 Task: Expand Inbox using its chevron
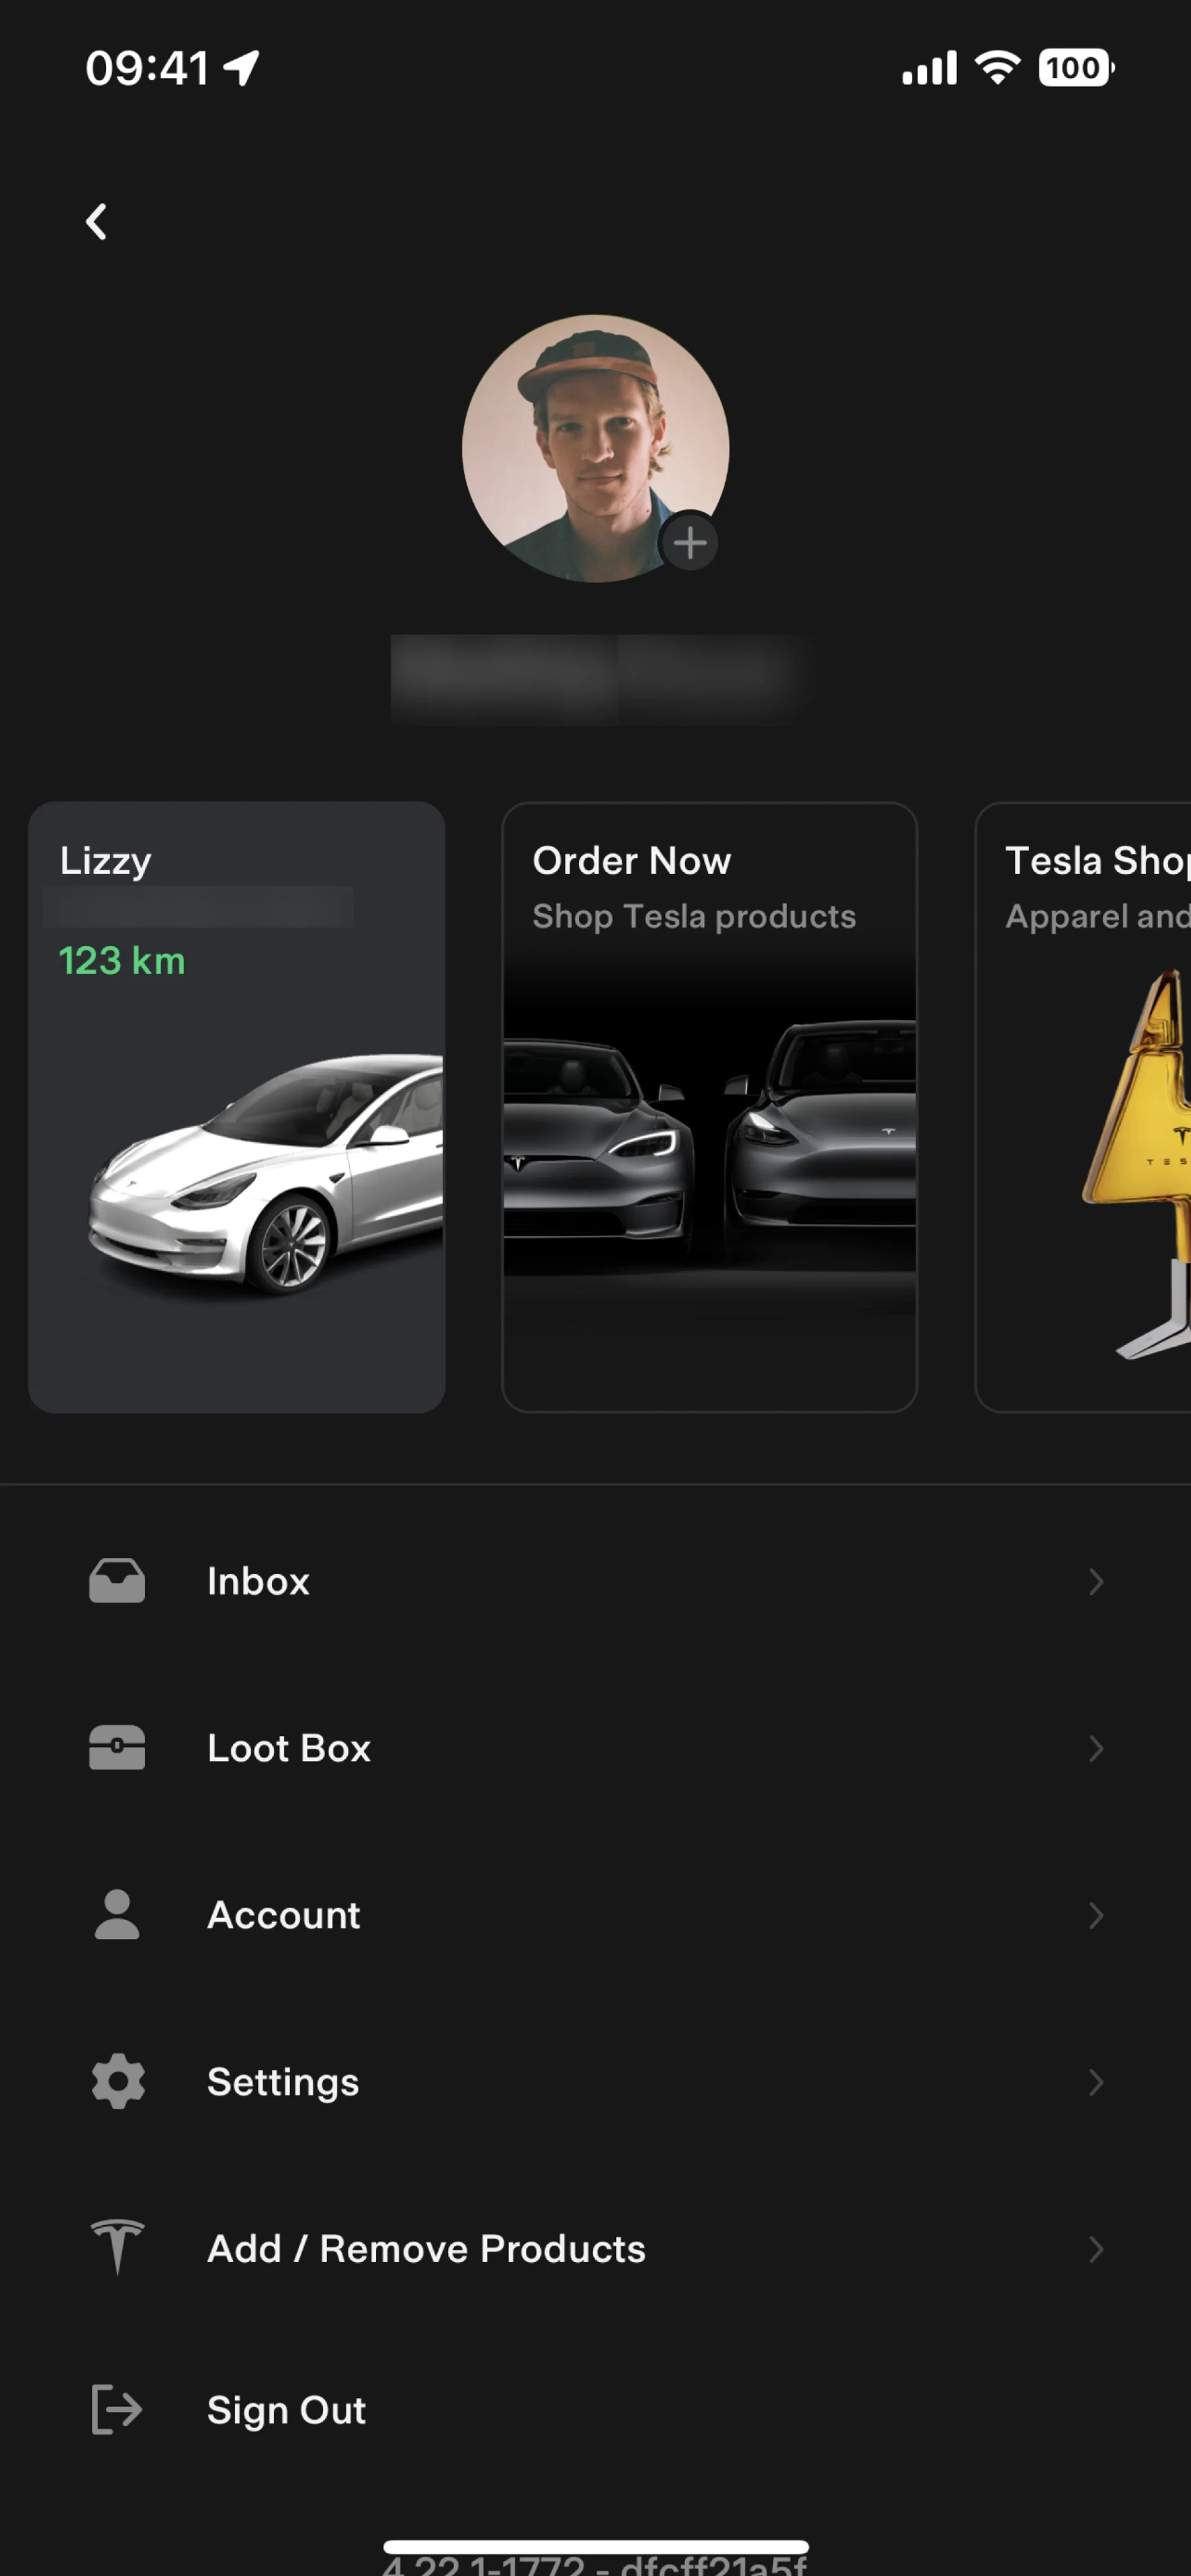(x=1096, y=1582)
